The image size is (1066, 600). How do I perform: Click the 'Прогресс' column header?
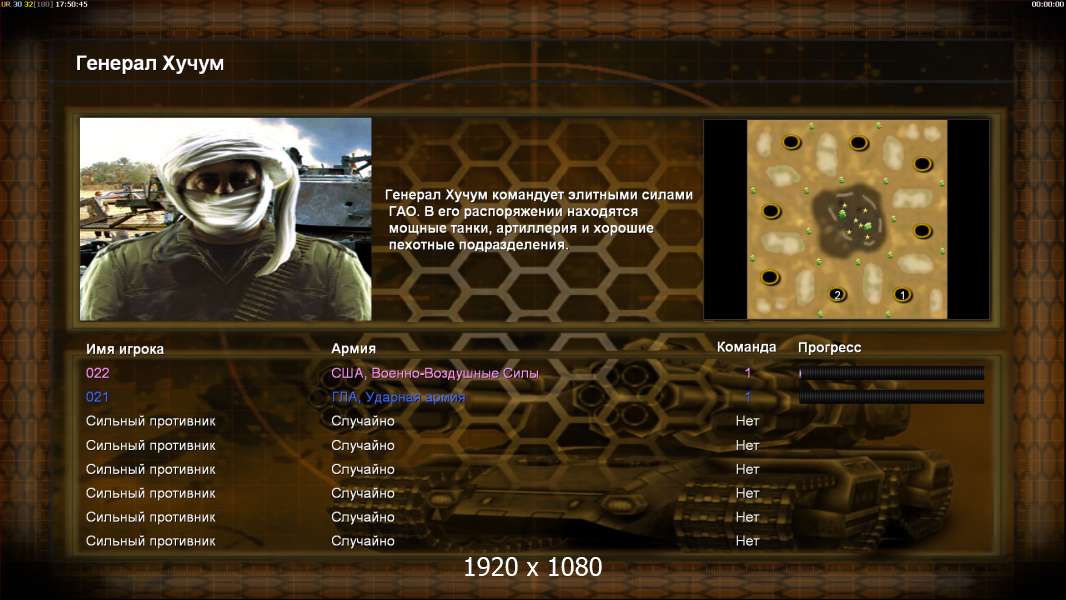829,347
